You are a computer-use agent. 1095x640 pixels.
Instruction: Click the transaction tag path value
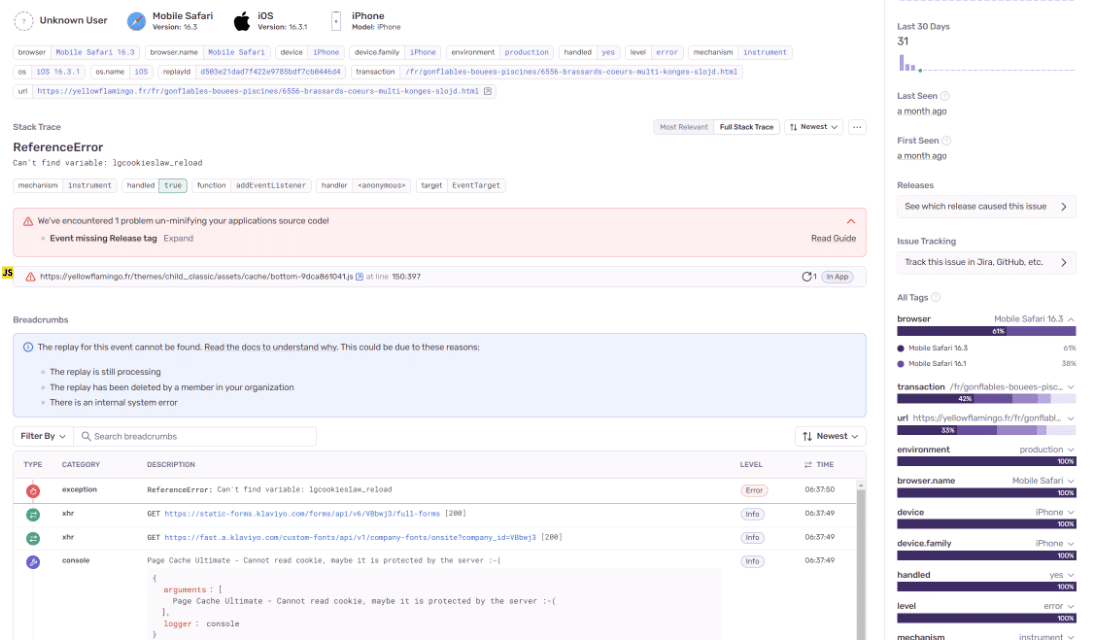point(571,71)
